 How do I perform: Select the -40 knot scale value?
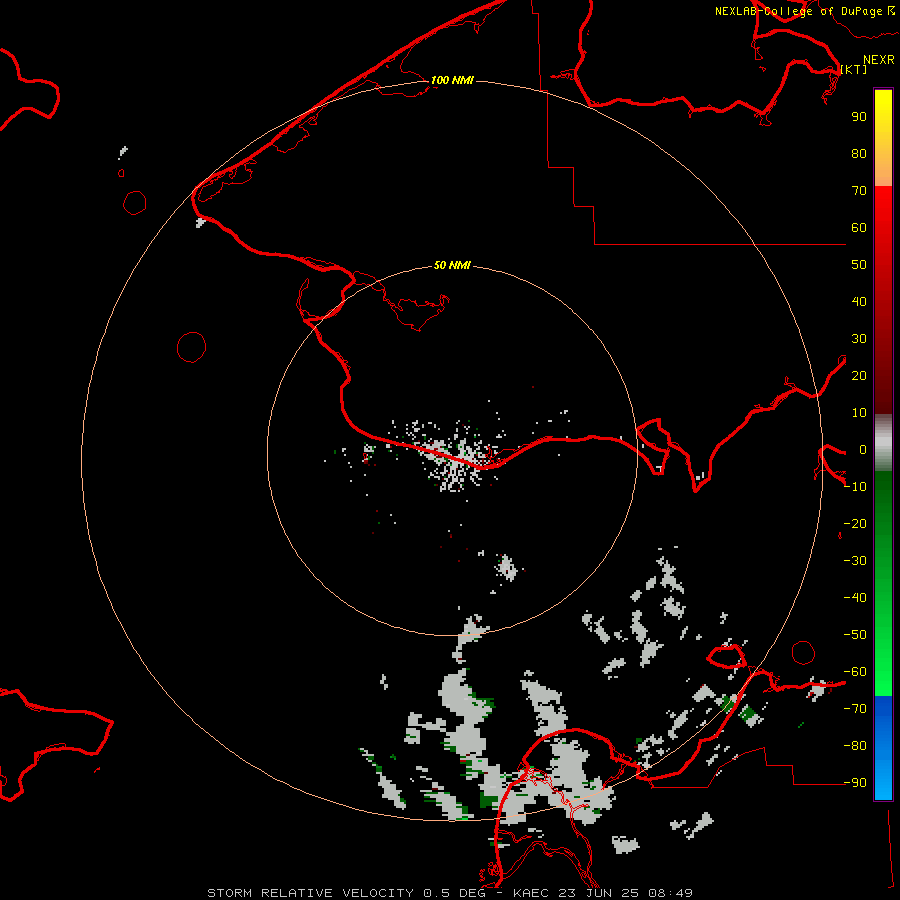(855, 598)
